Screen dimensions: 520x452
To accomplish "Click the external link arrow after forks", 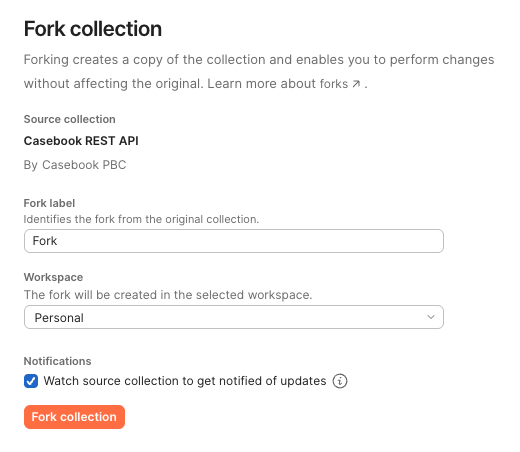I will click(356, 84).
